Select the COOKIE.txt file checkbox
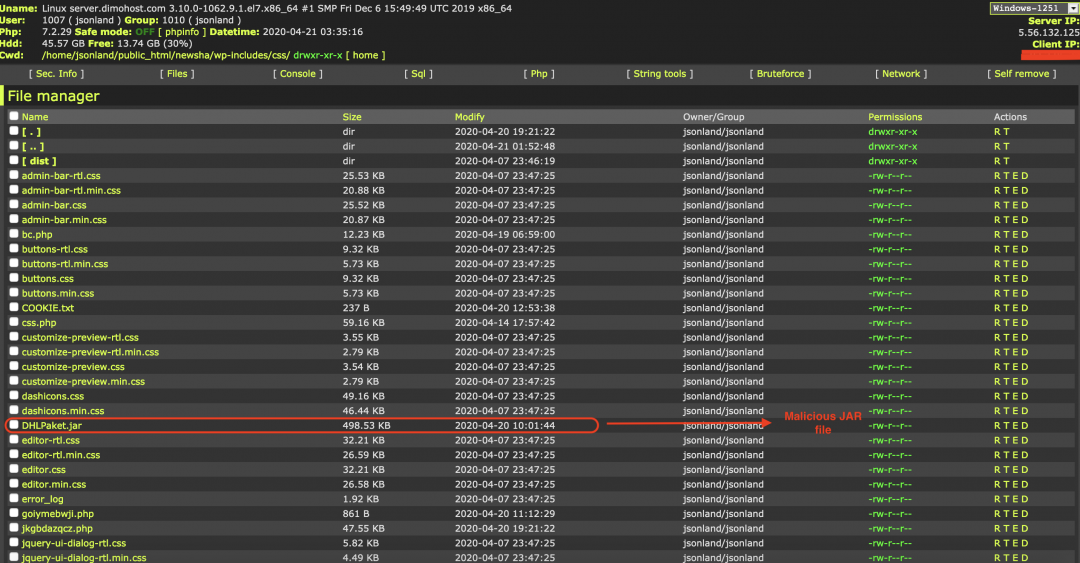 pyautogui.click(x=13, y=308)
